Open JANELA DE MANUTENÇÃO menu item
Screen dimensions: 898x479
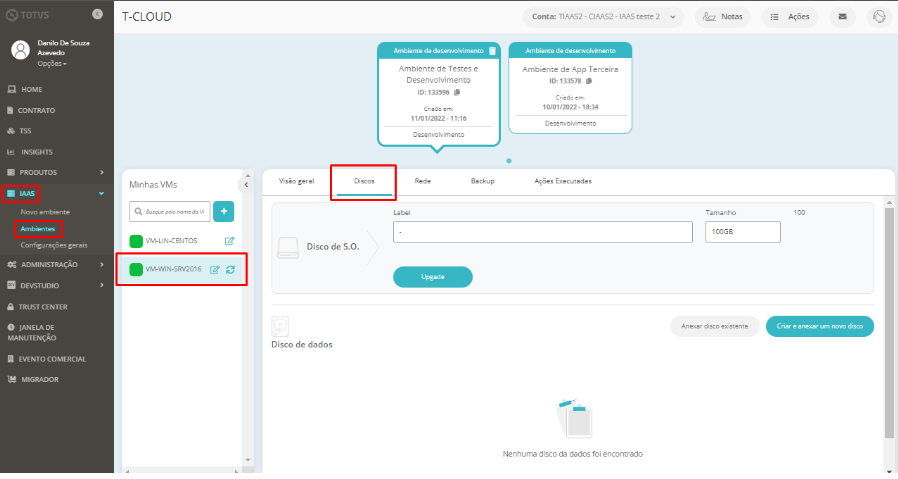[32, 333]
